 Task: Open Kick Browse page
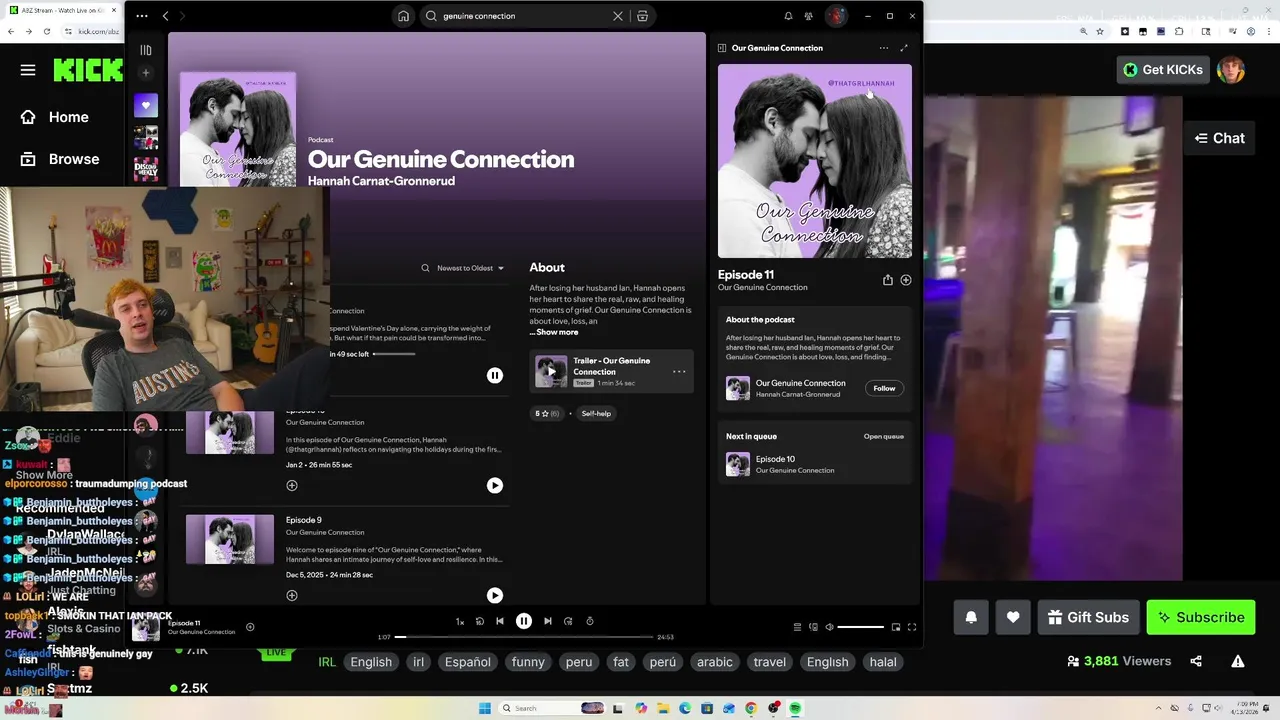click(x=60, y=159)
